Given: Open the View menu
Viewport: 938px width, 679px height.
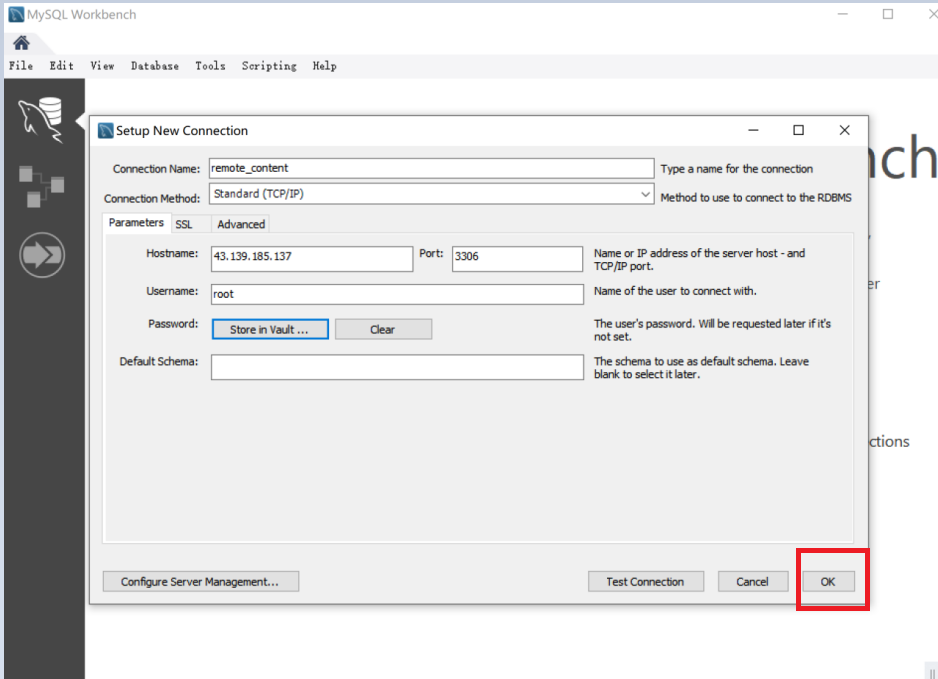Looking at the screenshot, I should pyautogui.click(x=102, y=66).
